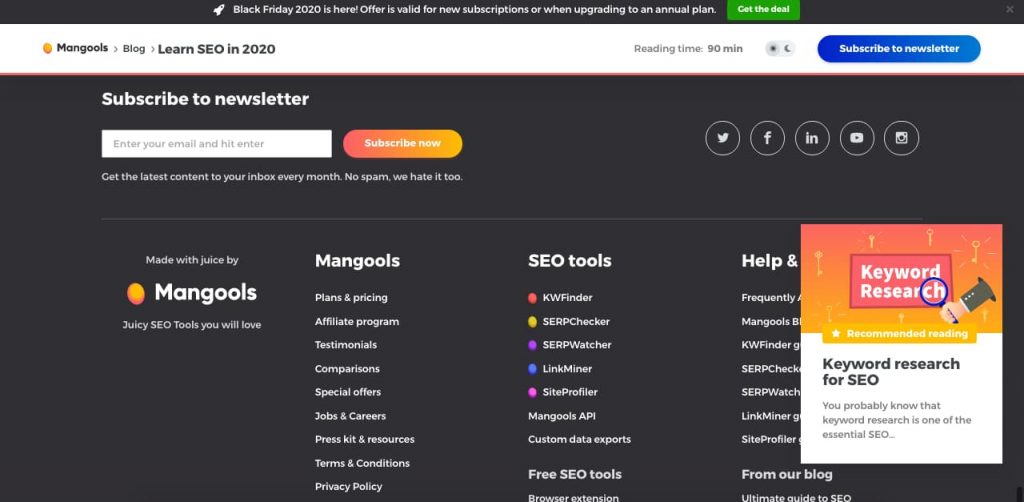Close the Black Friday banner

tap(1010, 10)
